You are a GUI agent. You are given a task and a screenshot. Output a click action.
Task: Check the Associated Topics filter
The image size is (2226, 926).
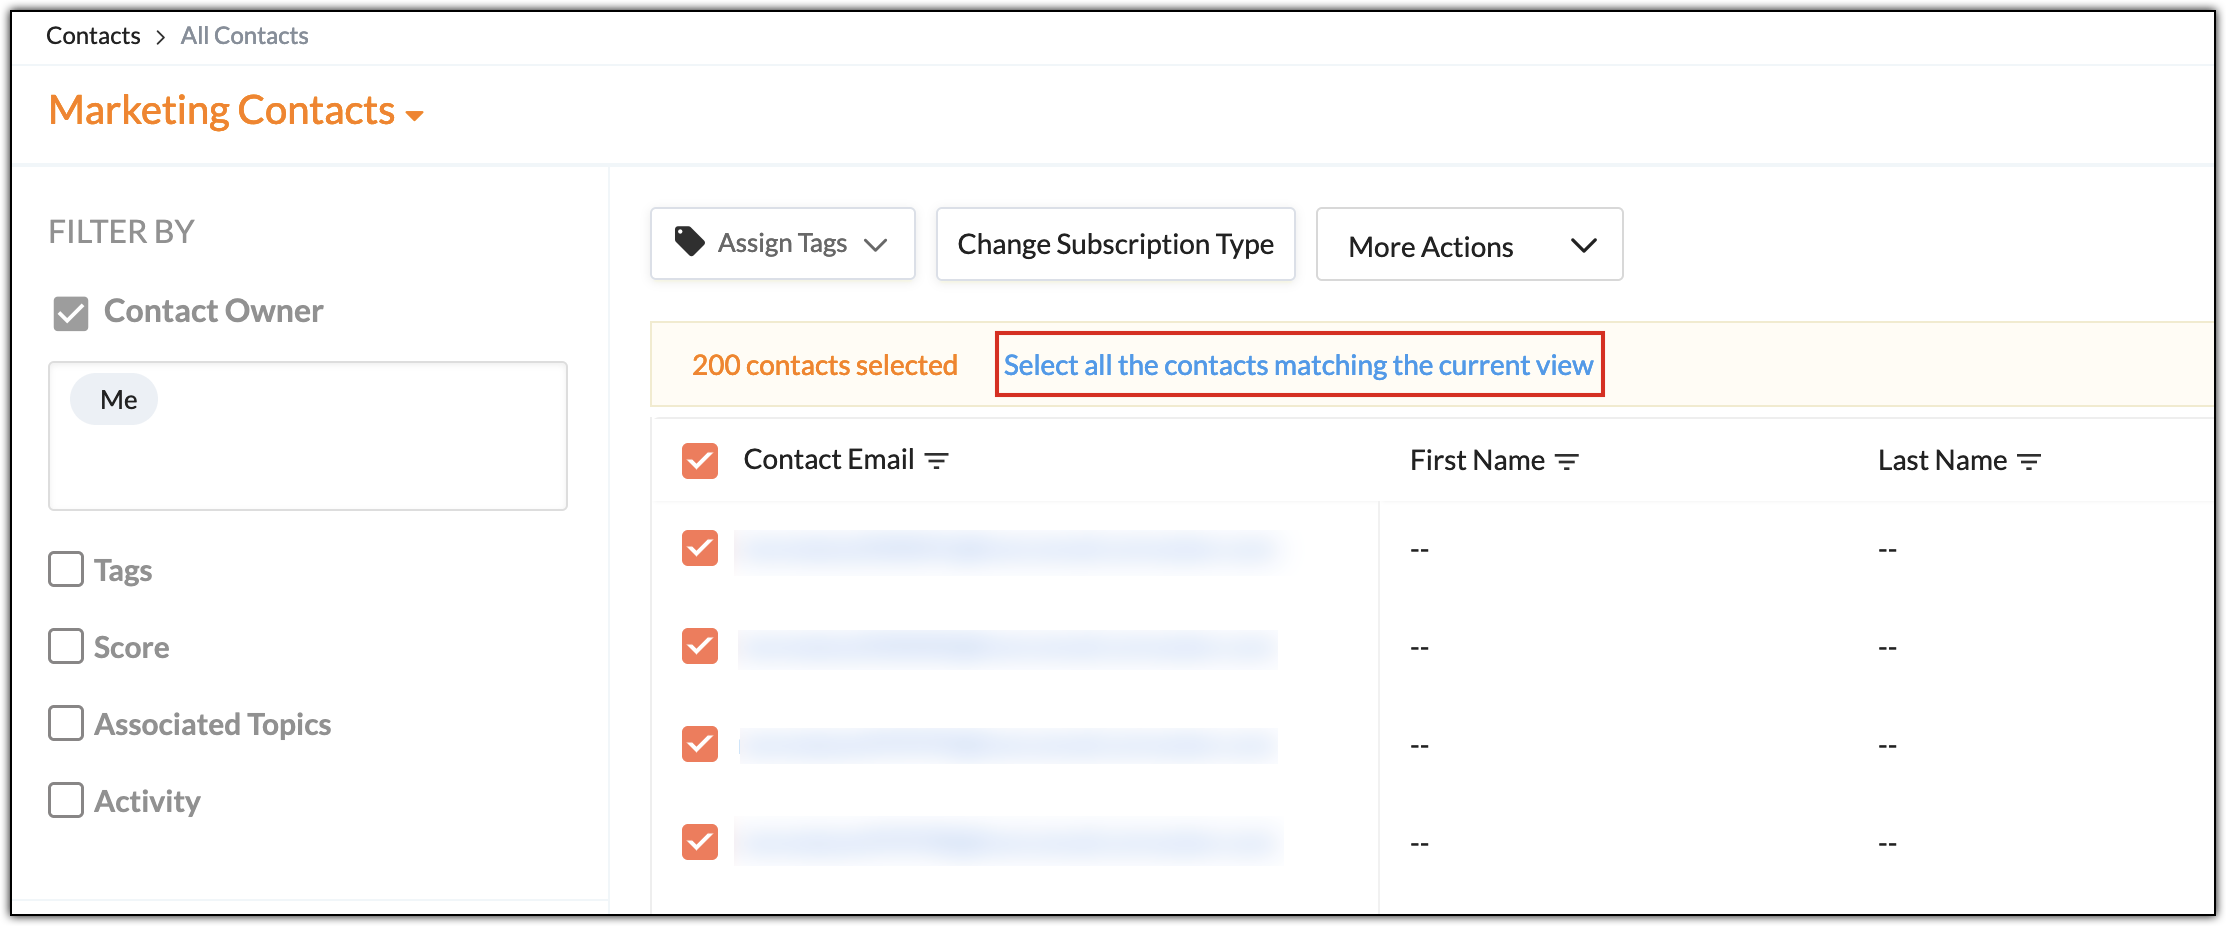pyautogui.click(x=66, y=723)
